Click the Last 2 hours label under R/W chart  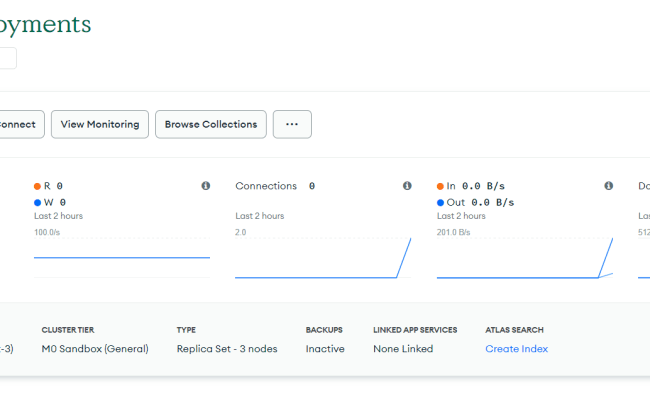tap(58, 216)
